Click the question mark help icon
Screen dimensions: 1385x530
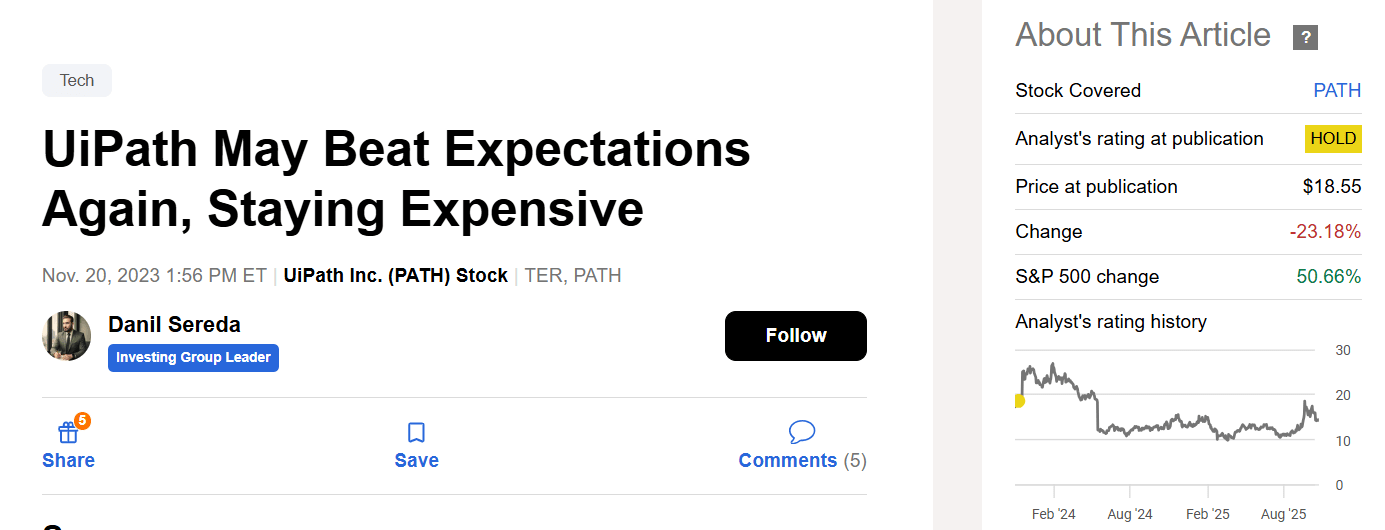tap(1305, 38)
